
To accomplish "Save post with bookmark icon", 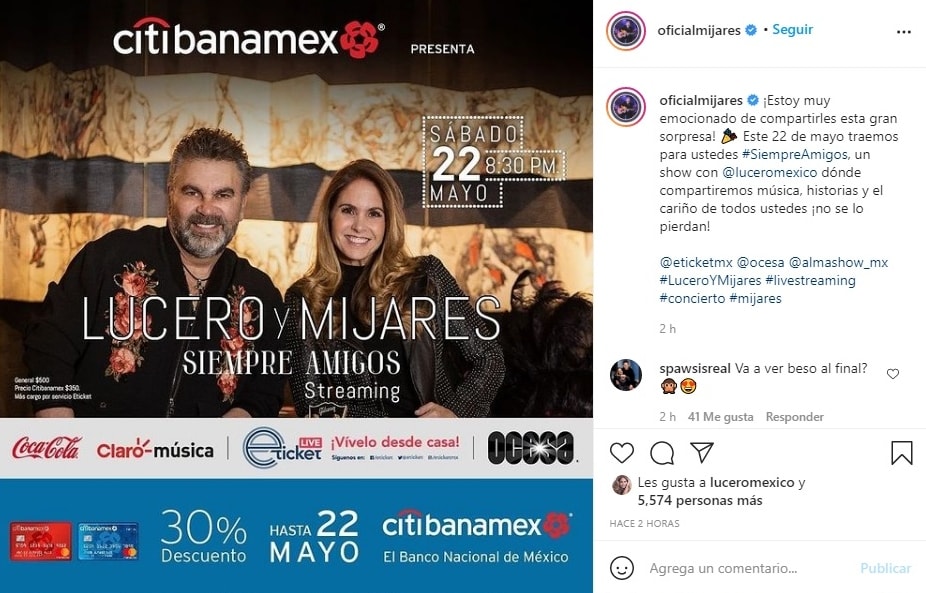I will coord(901,453).
